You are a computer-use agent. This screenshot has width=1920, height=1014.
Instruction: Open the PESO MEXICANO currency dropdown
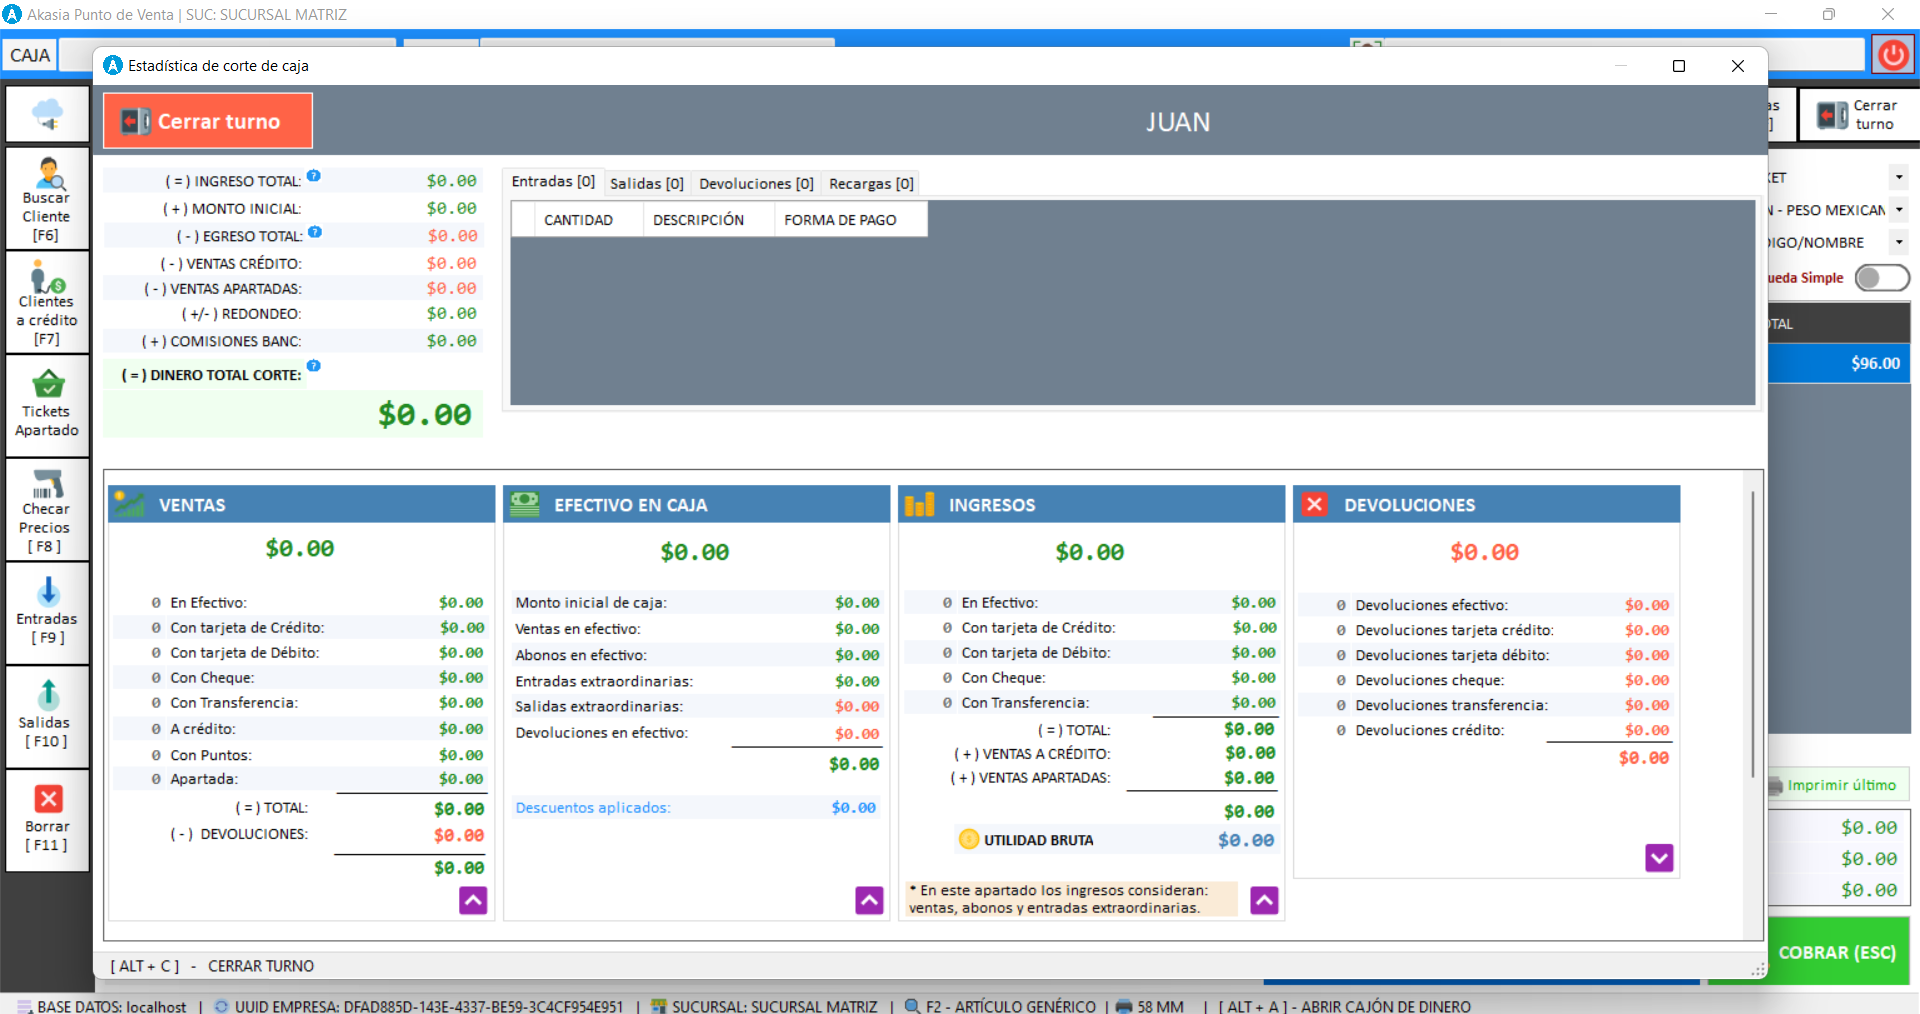(1898, 210)
